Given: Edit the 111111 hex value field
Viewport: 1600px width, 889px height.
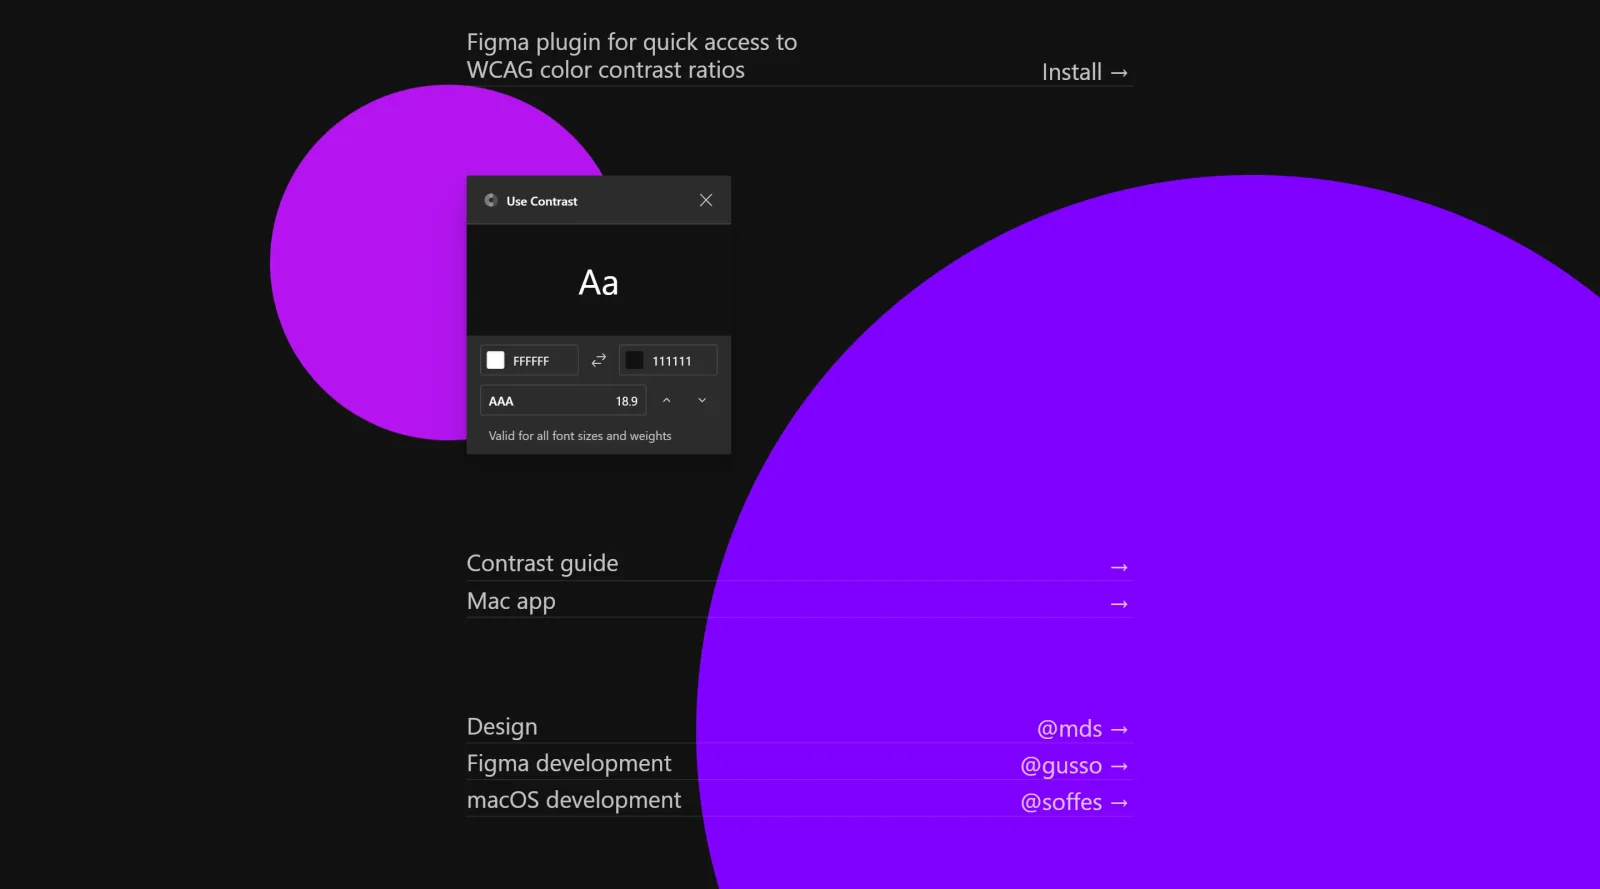Looking at the screenshot, I should 668,360.
